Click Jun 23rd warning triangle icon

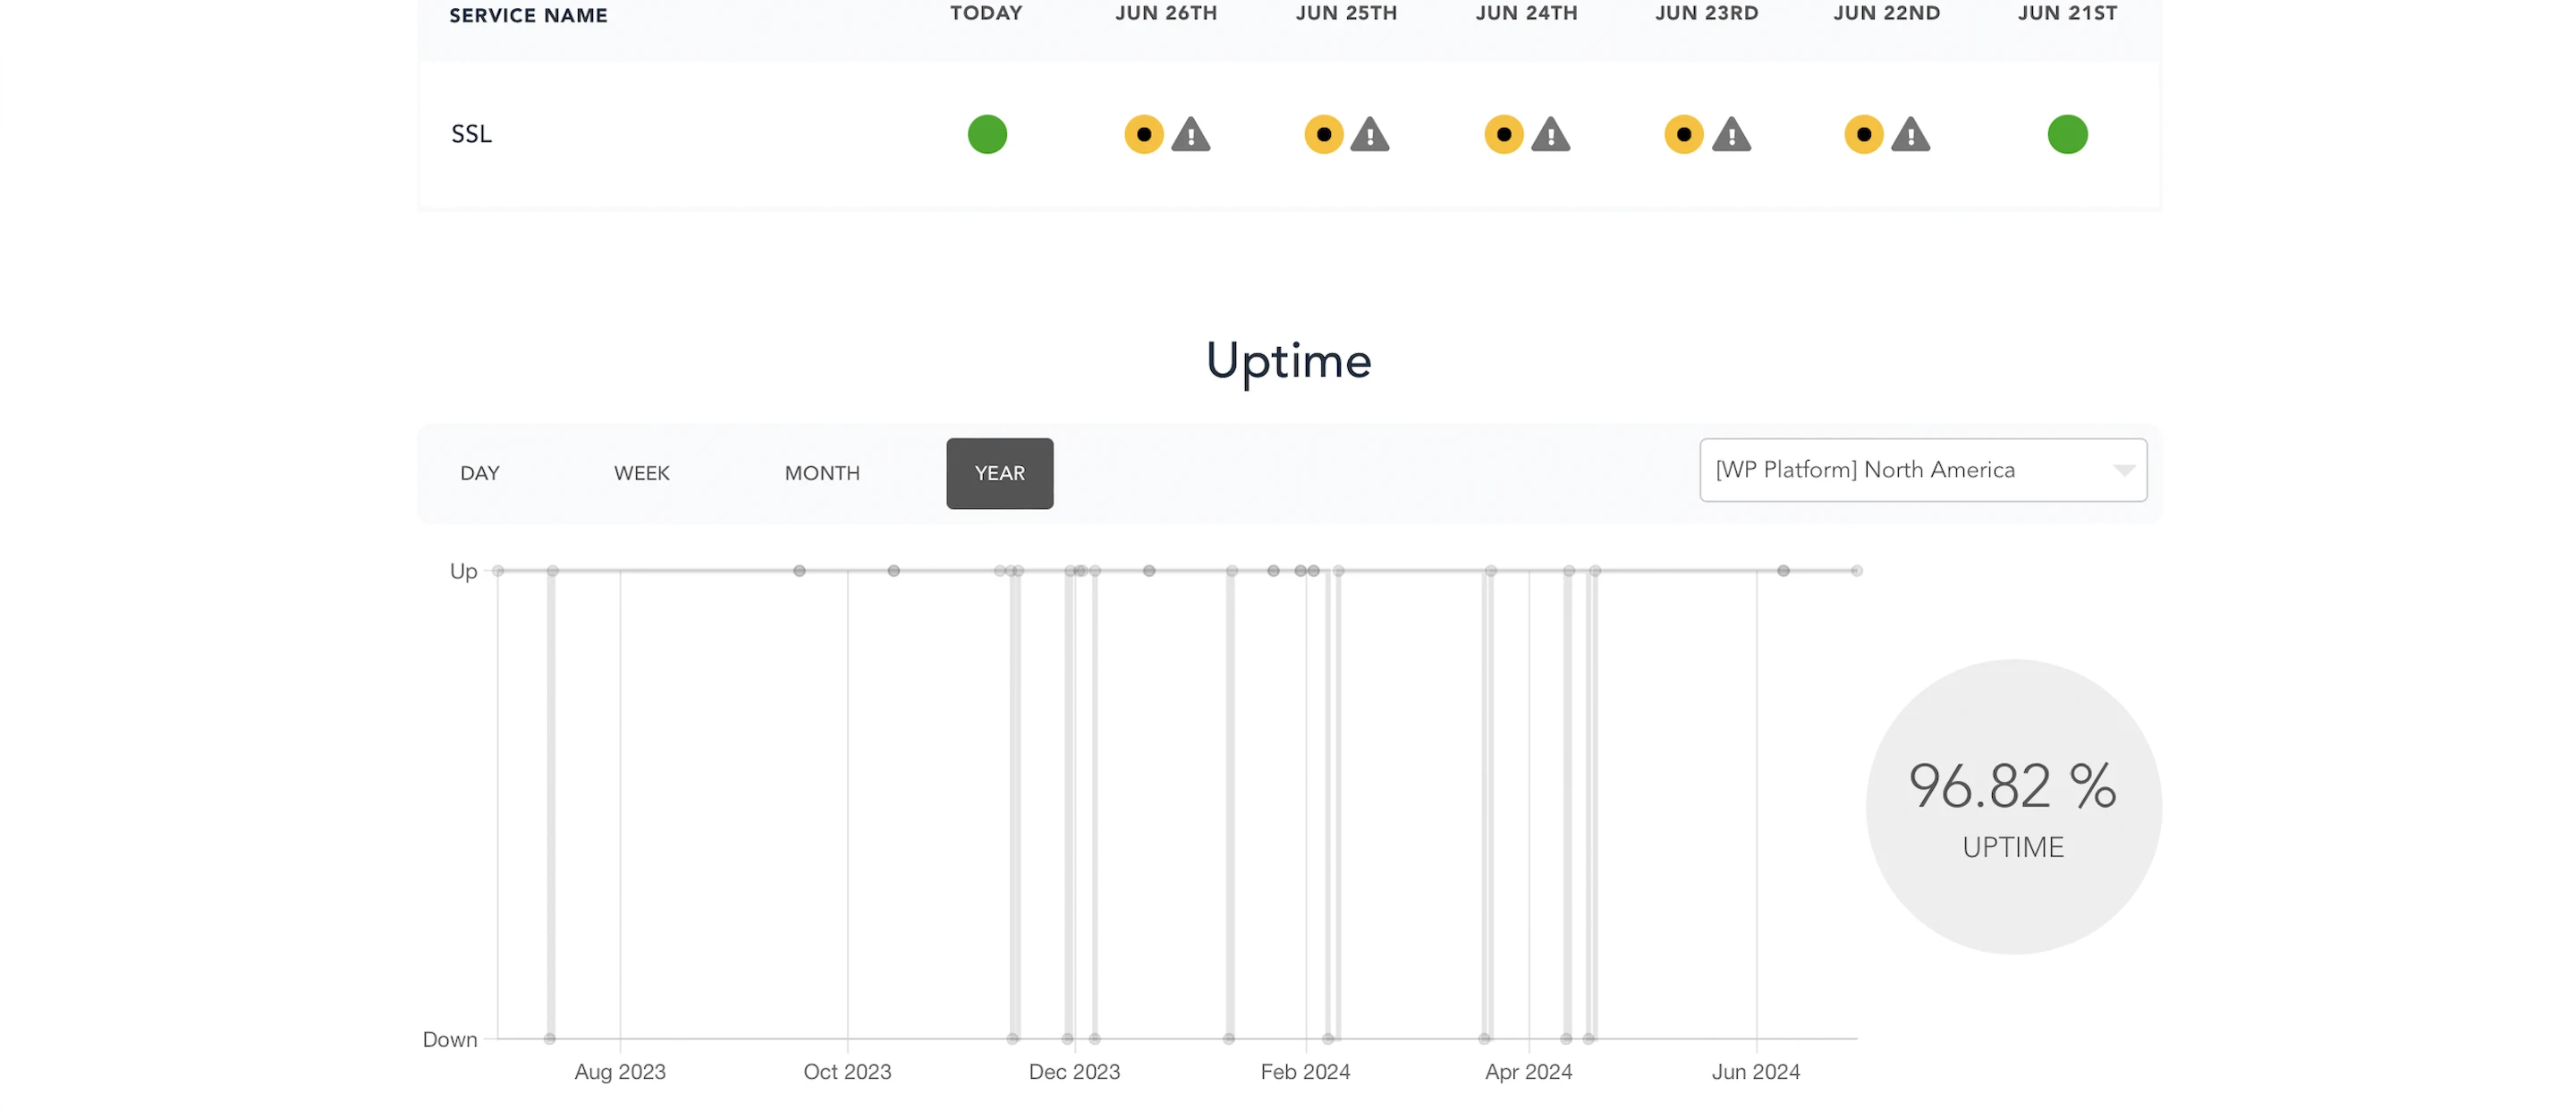pyautogui.click(x=1730, y=134)
